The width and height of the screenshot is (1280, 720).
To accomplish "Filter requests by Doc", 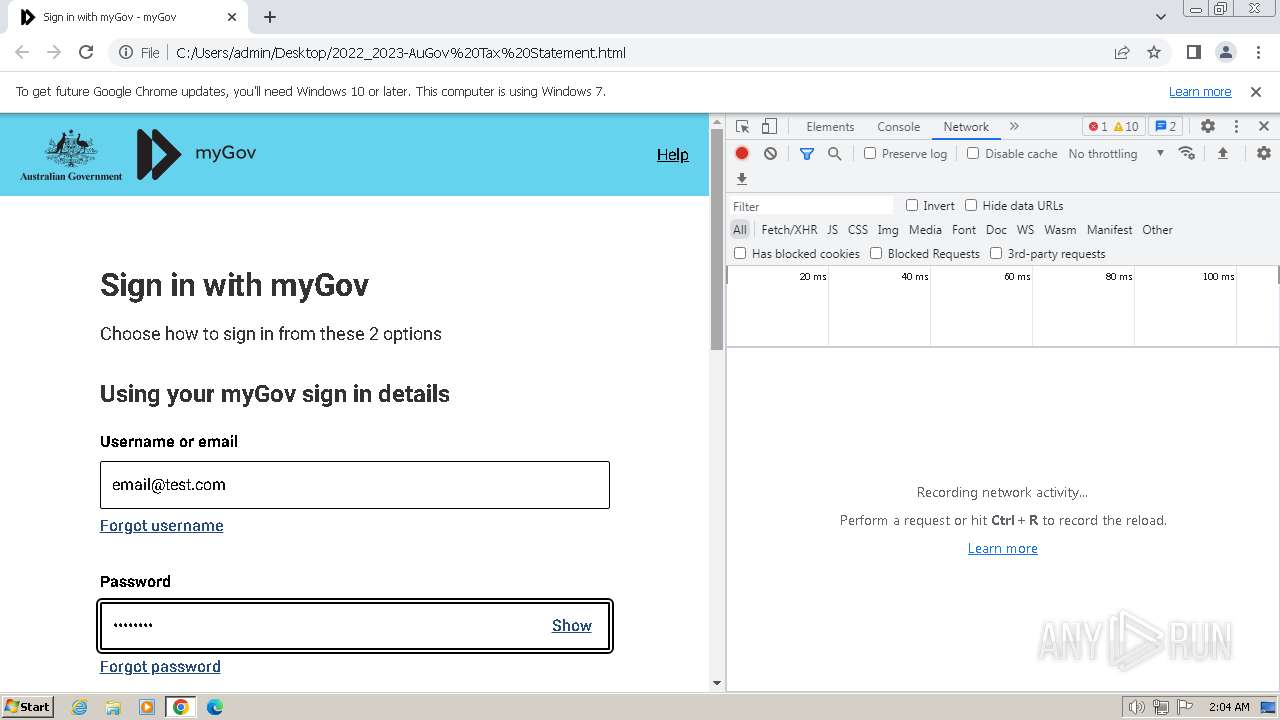I will pyautogui.click(x=996, y=229).
